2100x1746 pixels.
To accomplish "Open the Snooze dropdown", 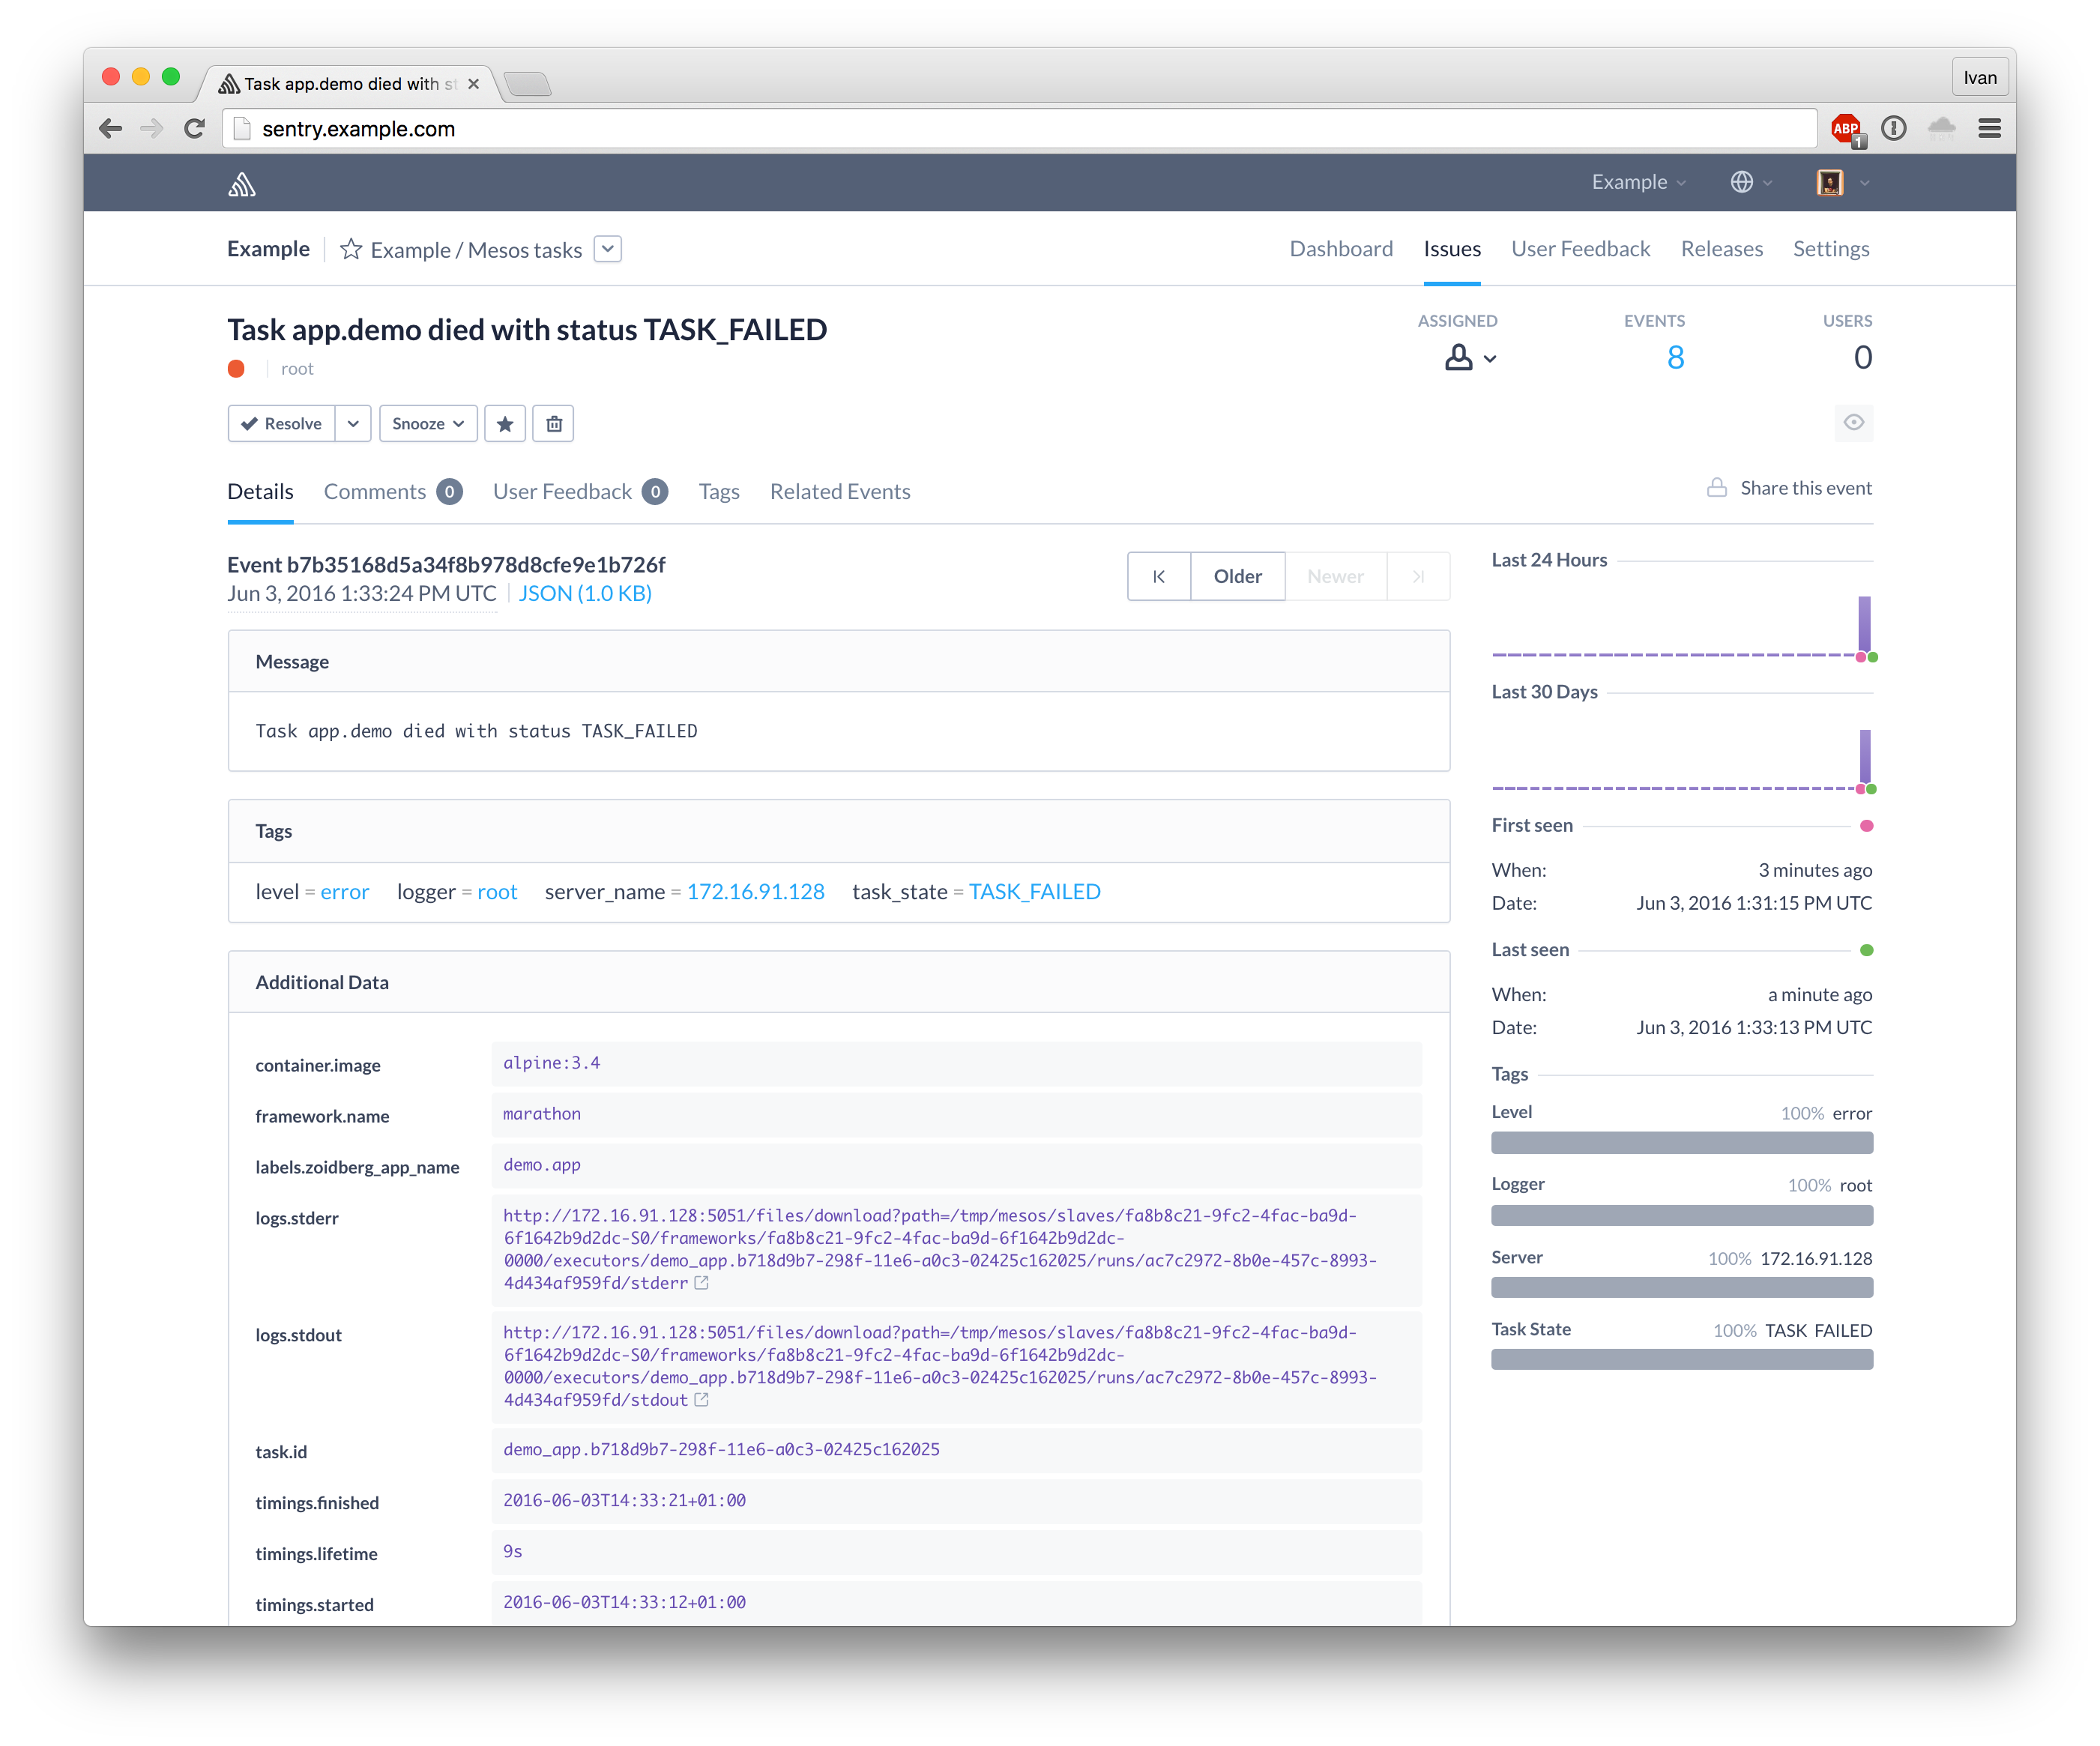I will click(427, 424).
